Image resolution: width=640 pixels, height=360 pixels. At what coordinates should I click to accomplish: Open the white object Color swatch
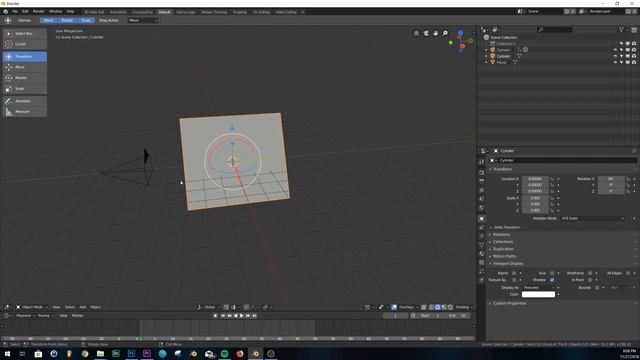coord(538,294)
